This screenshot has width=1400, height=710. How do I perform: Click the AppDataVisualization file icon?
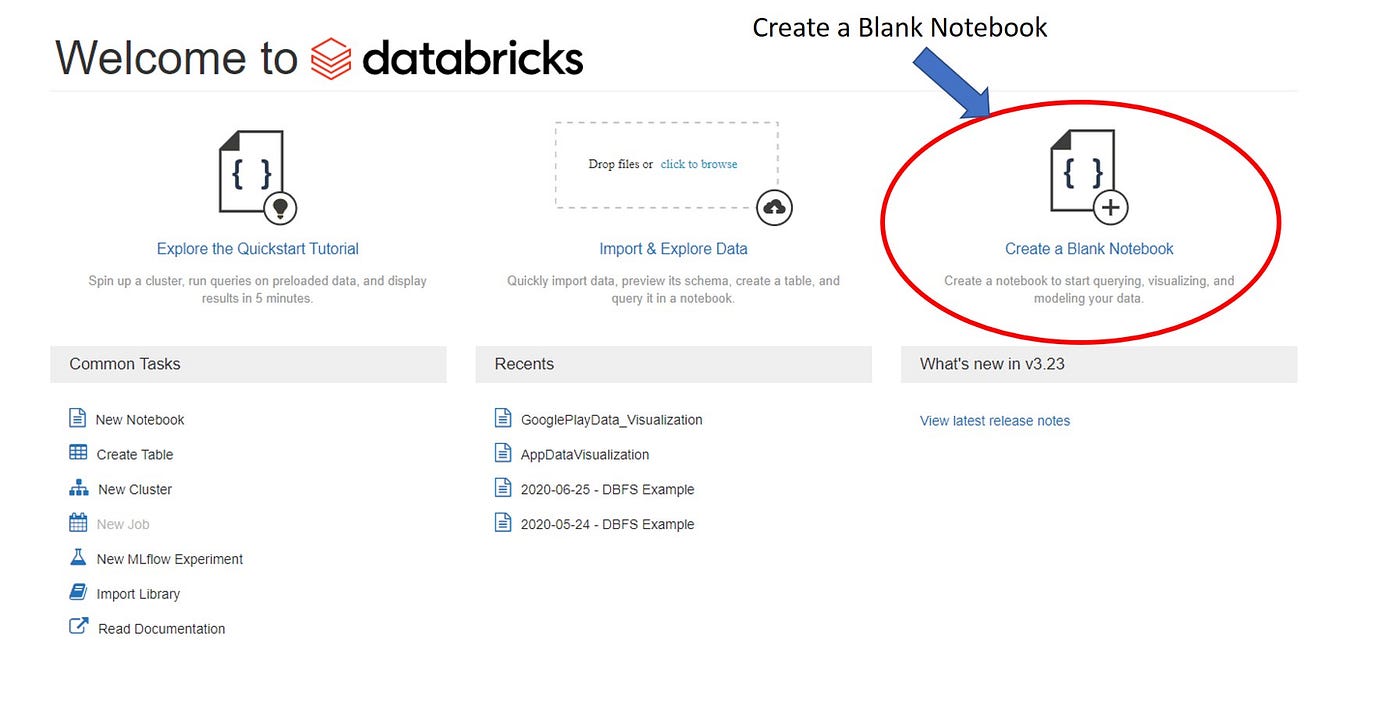[x=503, y=453]
